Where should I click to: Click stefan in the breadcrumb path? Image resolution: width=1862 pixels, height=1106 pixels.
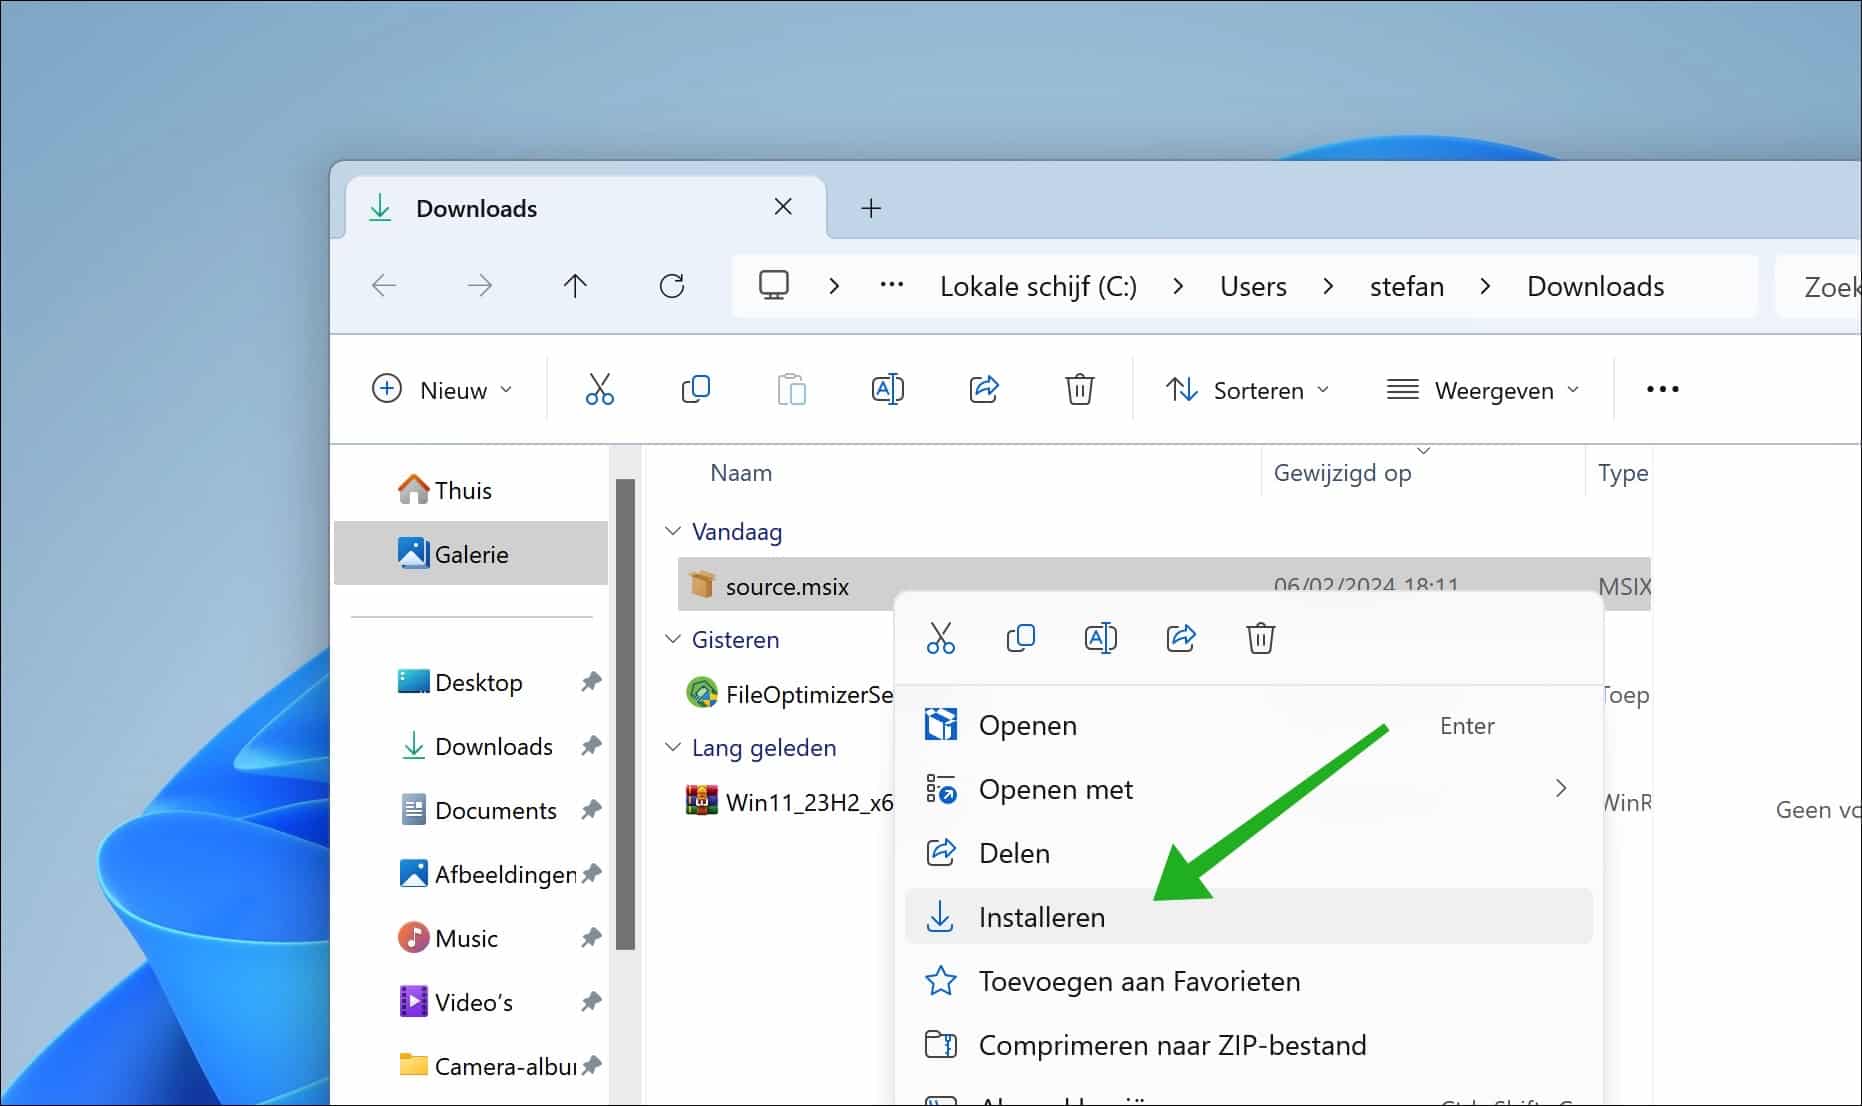pos(1406,286)
